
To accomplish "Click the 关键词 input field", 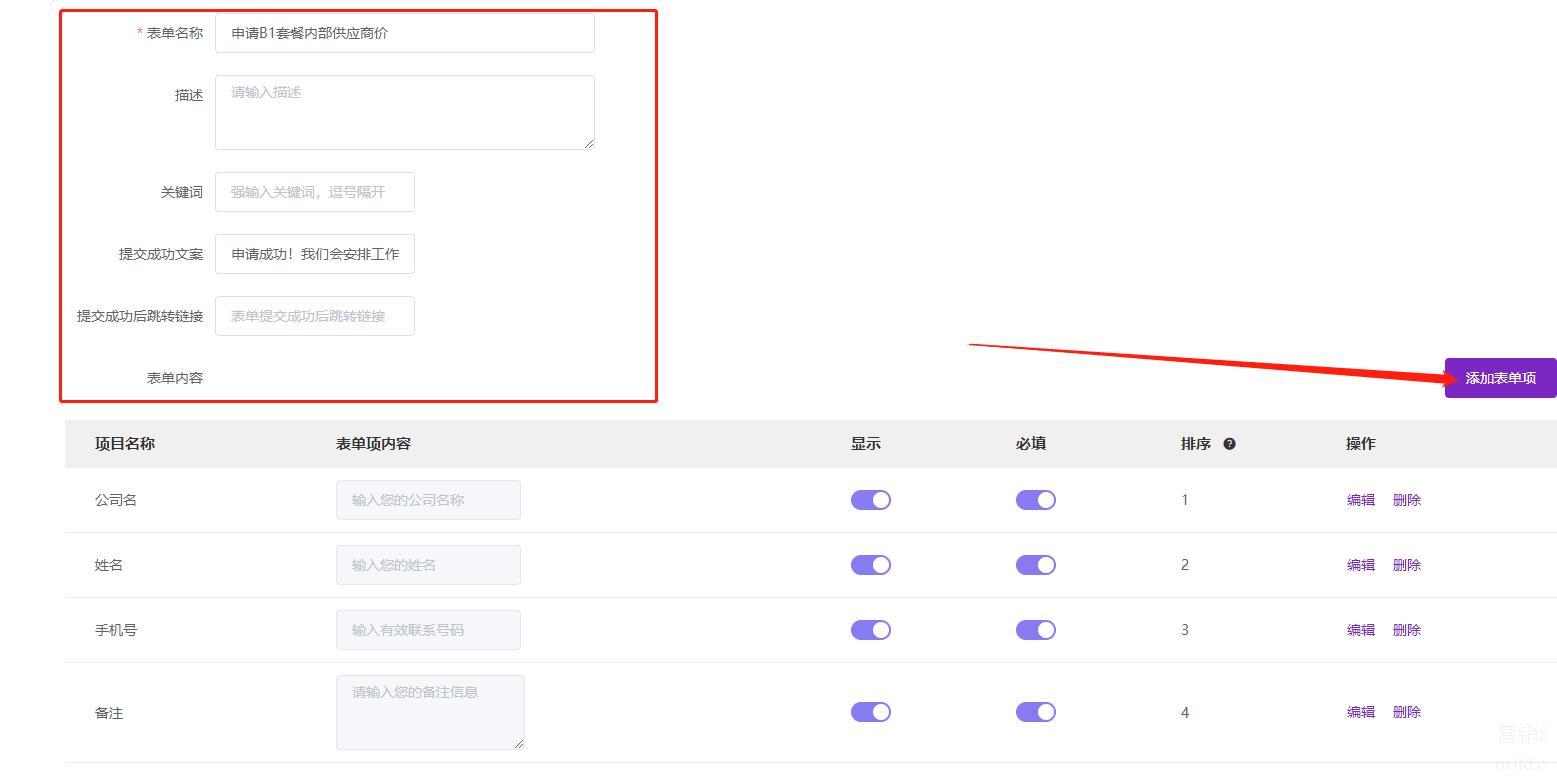I will (314, 192).
